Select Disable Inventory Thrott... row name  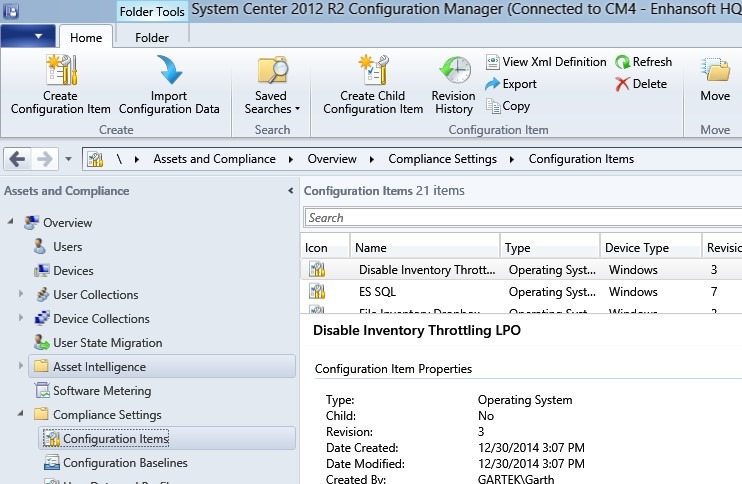427,270
